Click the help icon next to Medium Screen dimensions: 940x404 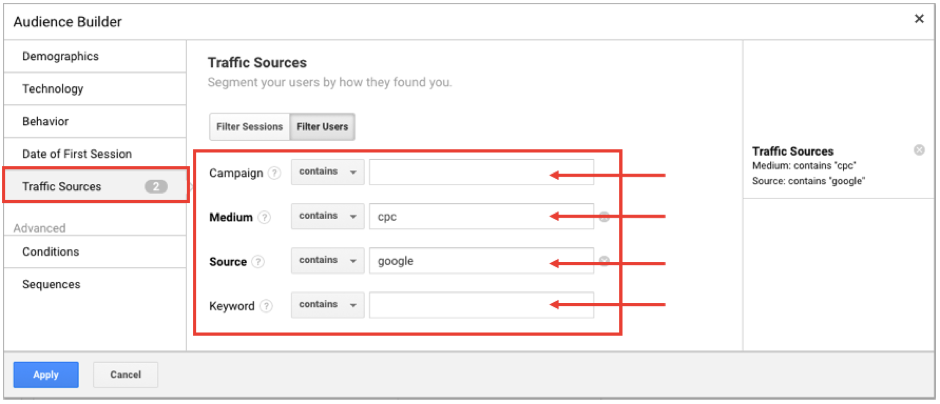pos(264,217)
